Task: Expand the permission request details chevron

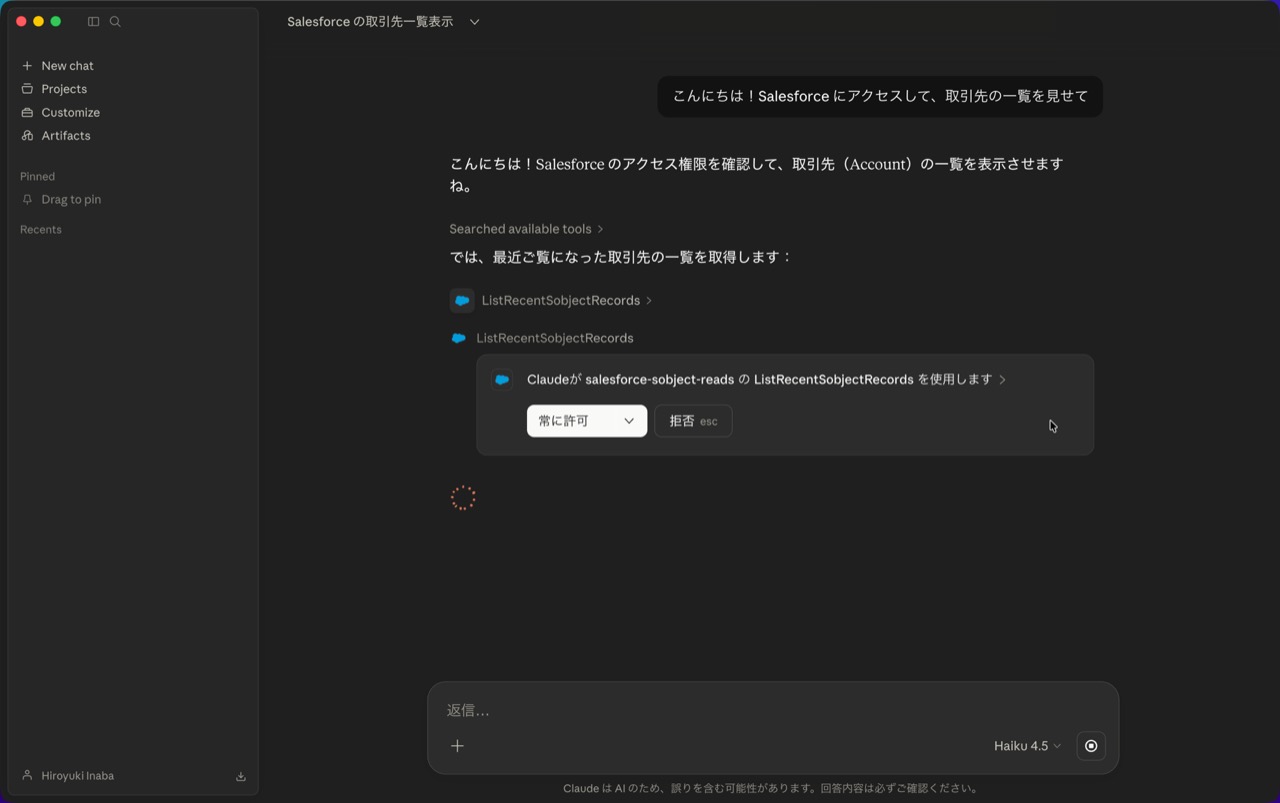Action: point(1003,380)
